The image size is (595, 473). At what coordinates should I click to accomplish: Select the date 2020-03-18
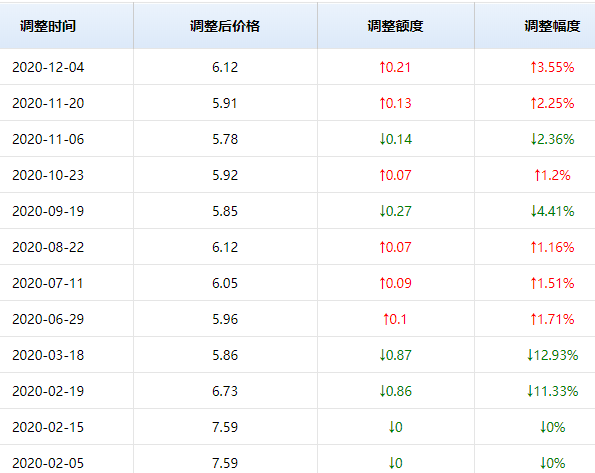click(x=48, y=355)
